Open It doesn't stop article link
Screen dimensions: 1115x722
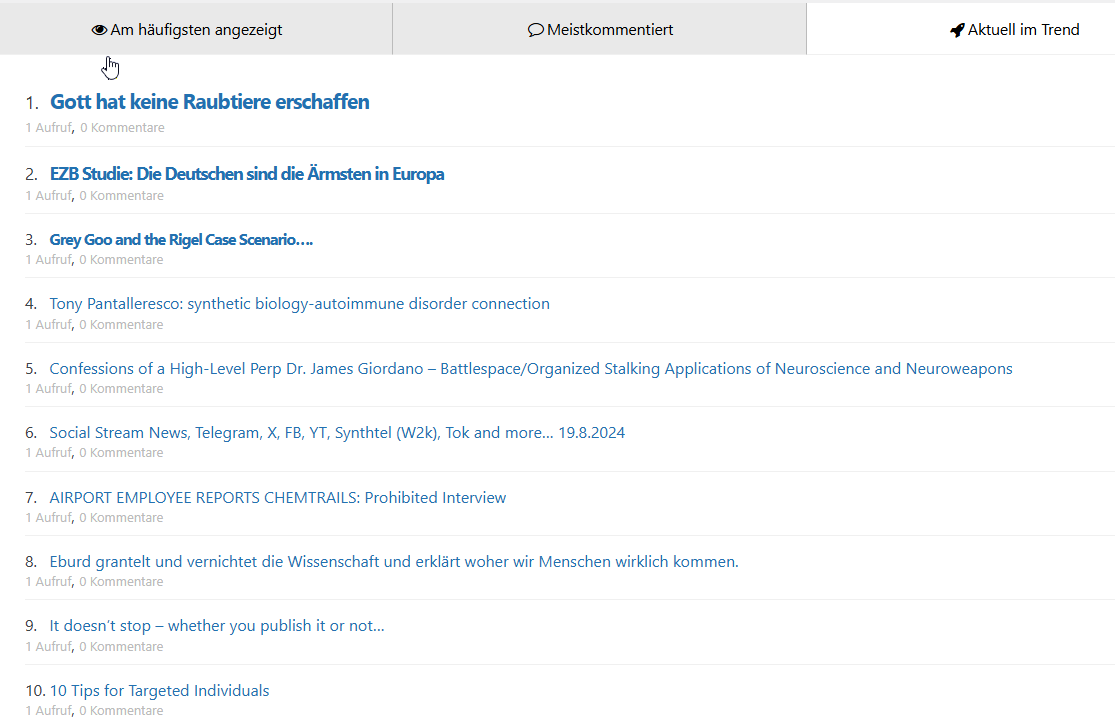tap(217, 626)
